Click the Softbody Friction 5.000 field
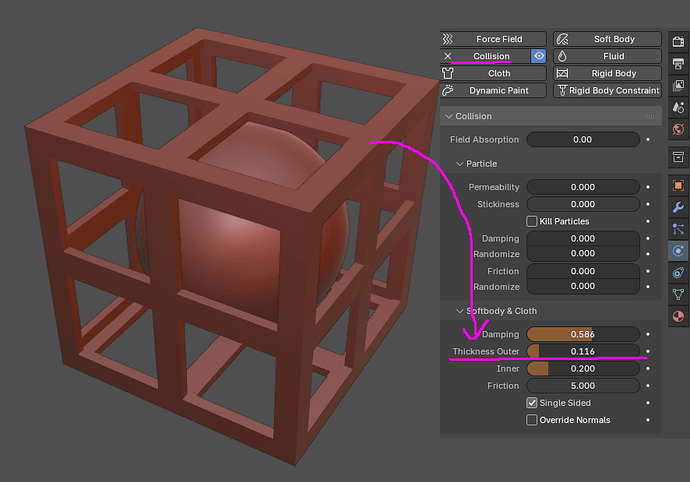 click(x=583, y=386)
